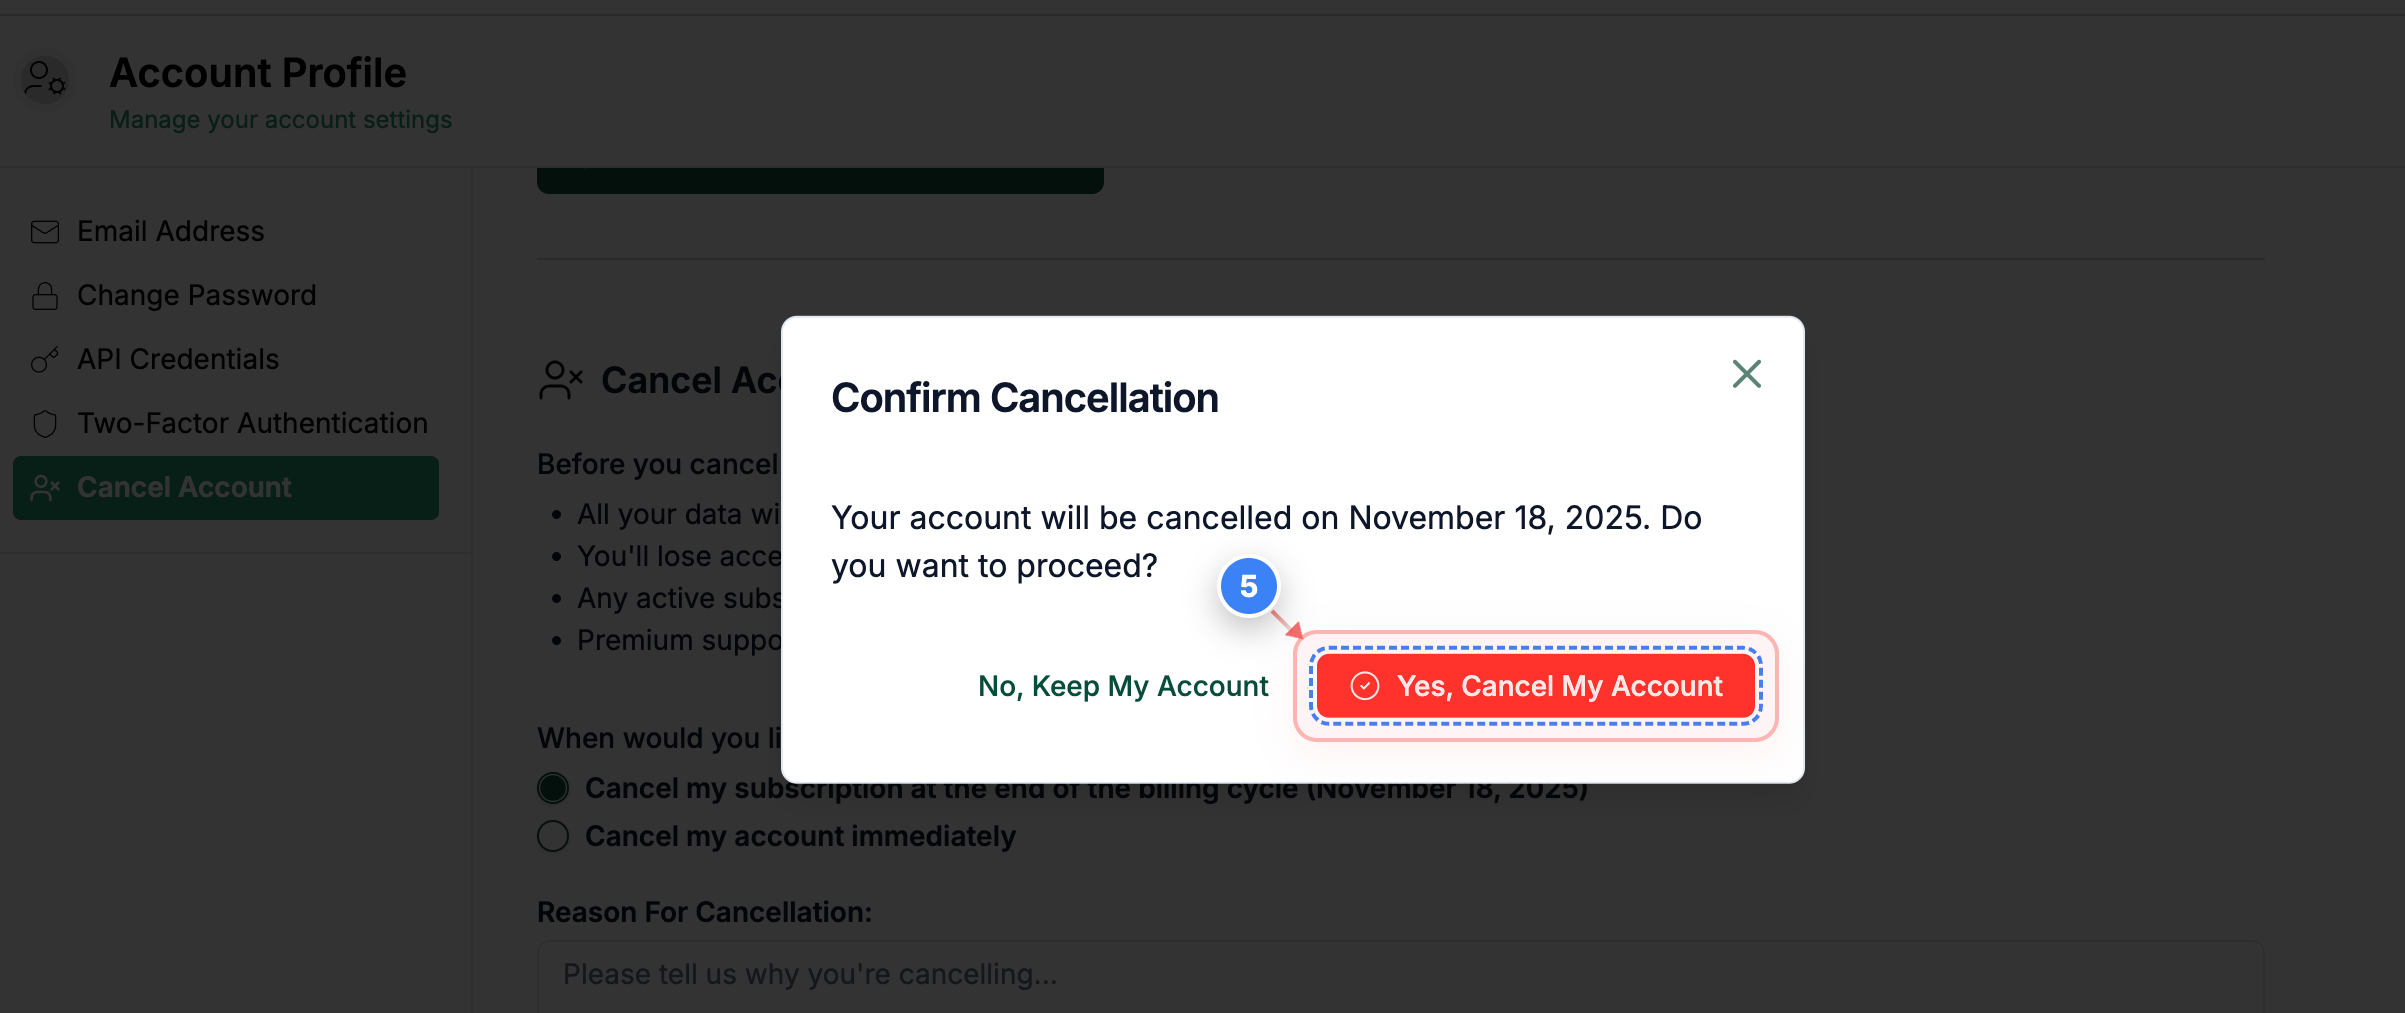The width and height of the screenshot is (2405, 1013).
Task: Click the checkmark icon inside the red button
Action: pos(1364,686)
